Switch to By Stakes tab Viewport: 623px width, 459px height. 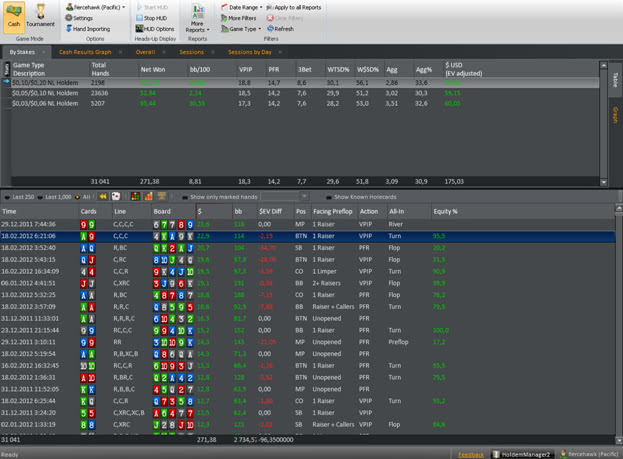pos(22,52)
